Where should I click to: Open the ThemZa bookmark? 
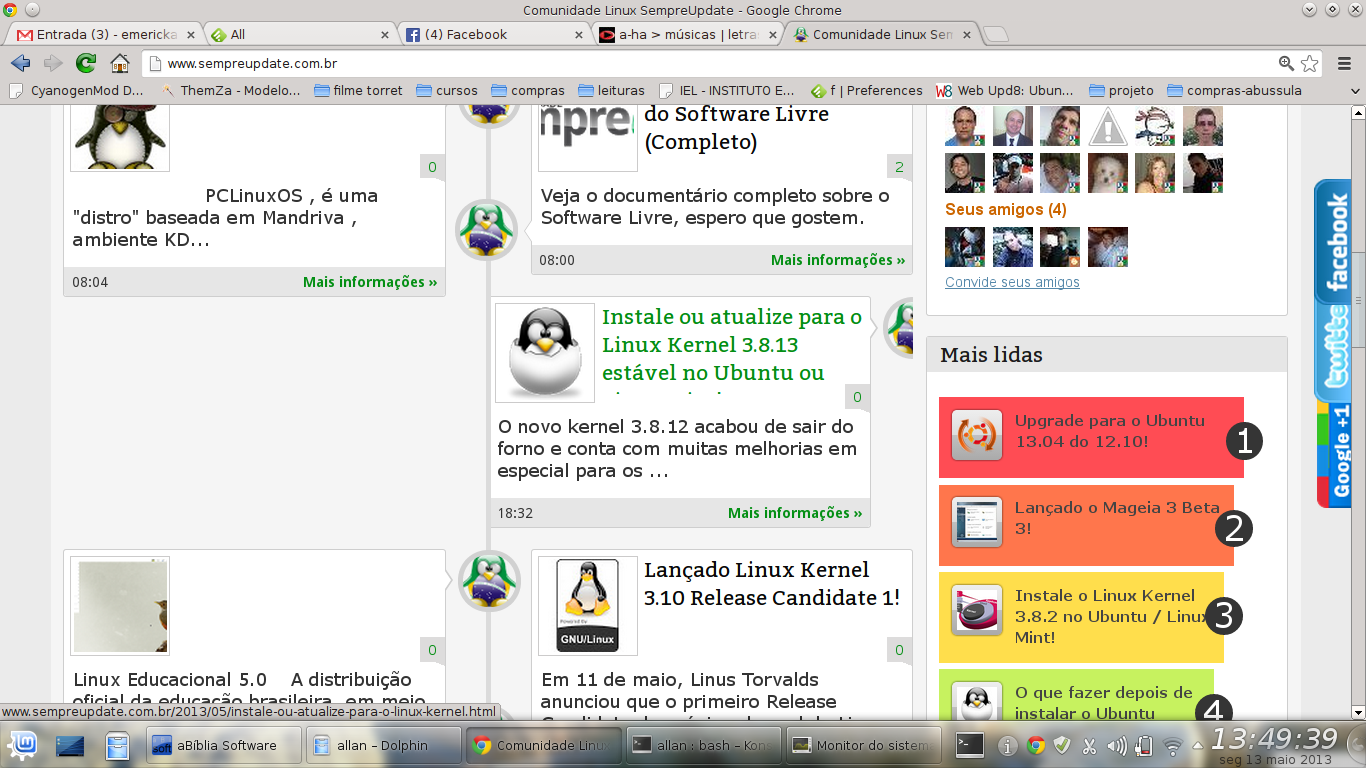point(231,90)
